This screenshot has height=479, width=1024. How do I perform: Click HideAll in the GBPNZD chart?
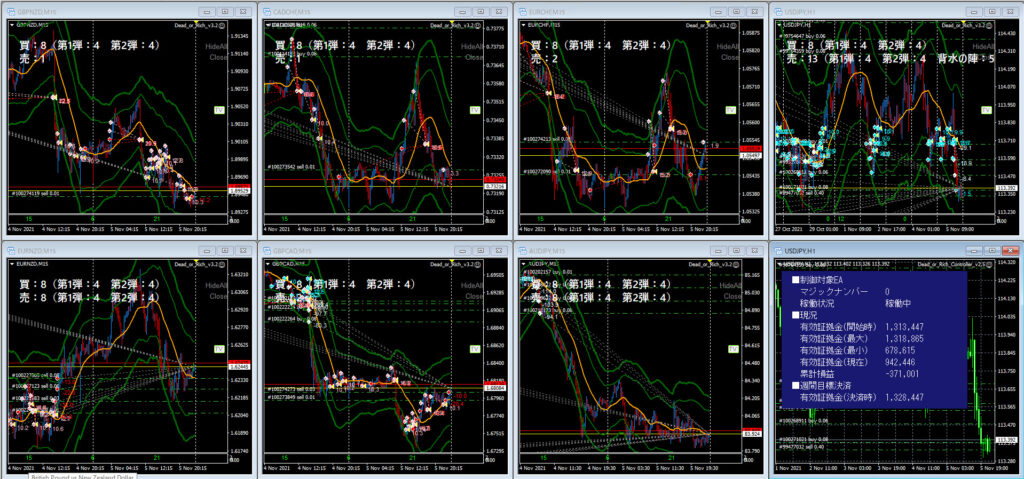(215, 47)
